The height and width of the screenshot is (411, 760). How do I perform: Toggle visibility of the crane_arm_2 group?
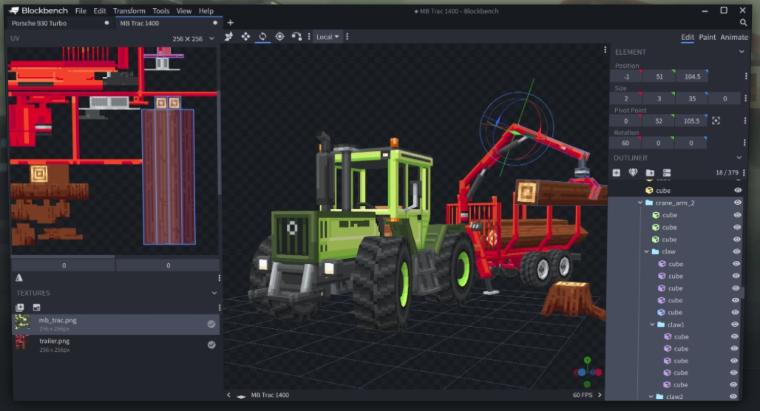click(x=738, y=203)
